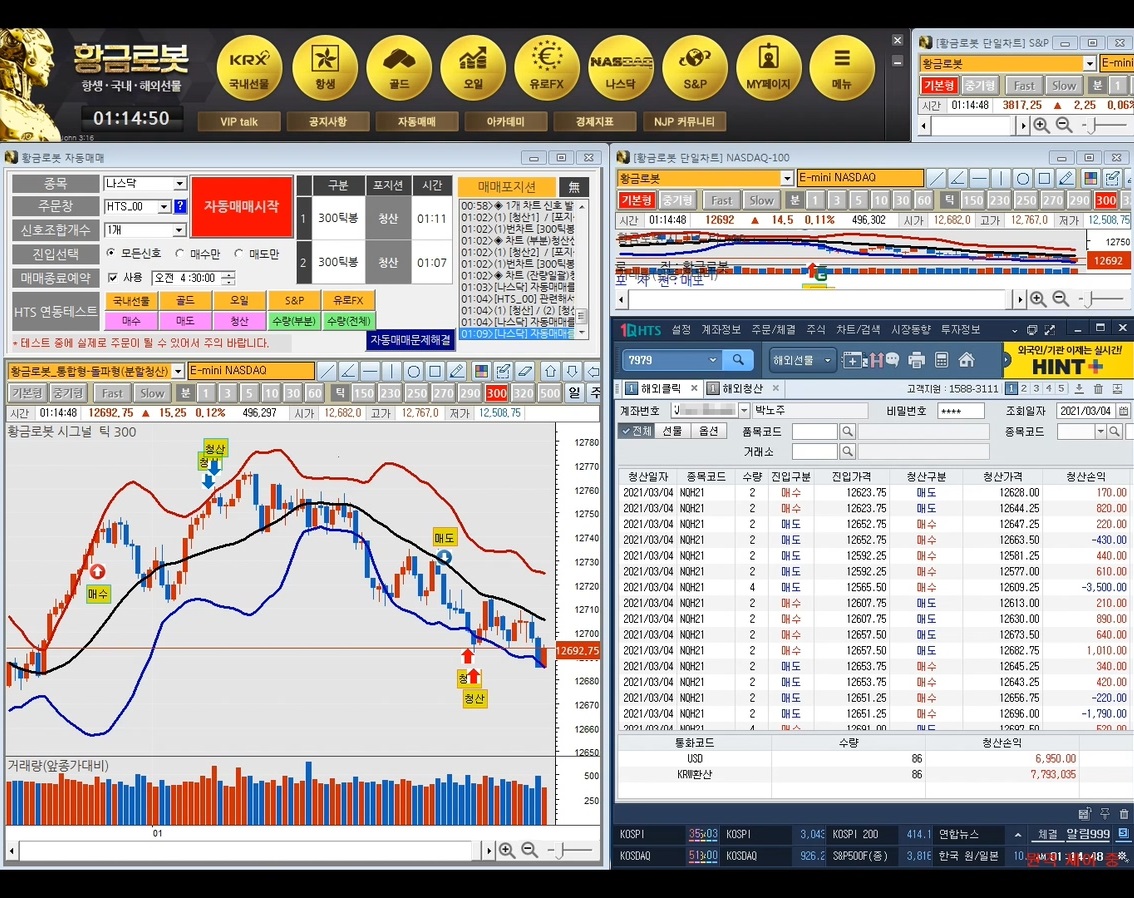Toggle 전체 filter in 1QHTS
1134x898 pixels.
click(636, 431)
